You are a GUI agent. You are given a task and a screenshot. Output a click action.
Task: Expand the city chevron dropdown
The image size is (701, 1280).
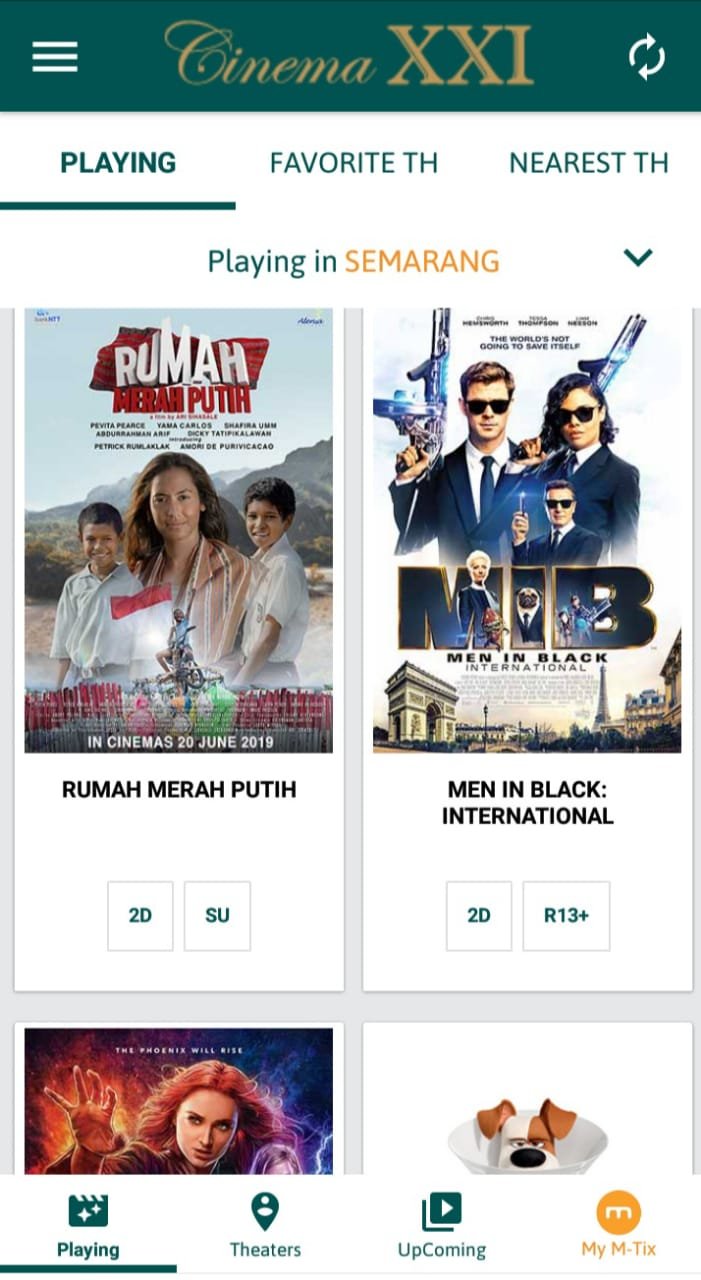tap(638, 258)
